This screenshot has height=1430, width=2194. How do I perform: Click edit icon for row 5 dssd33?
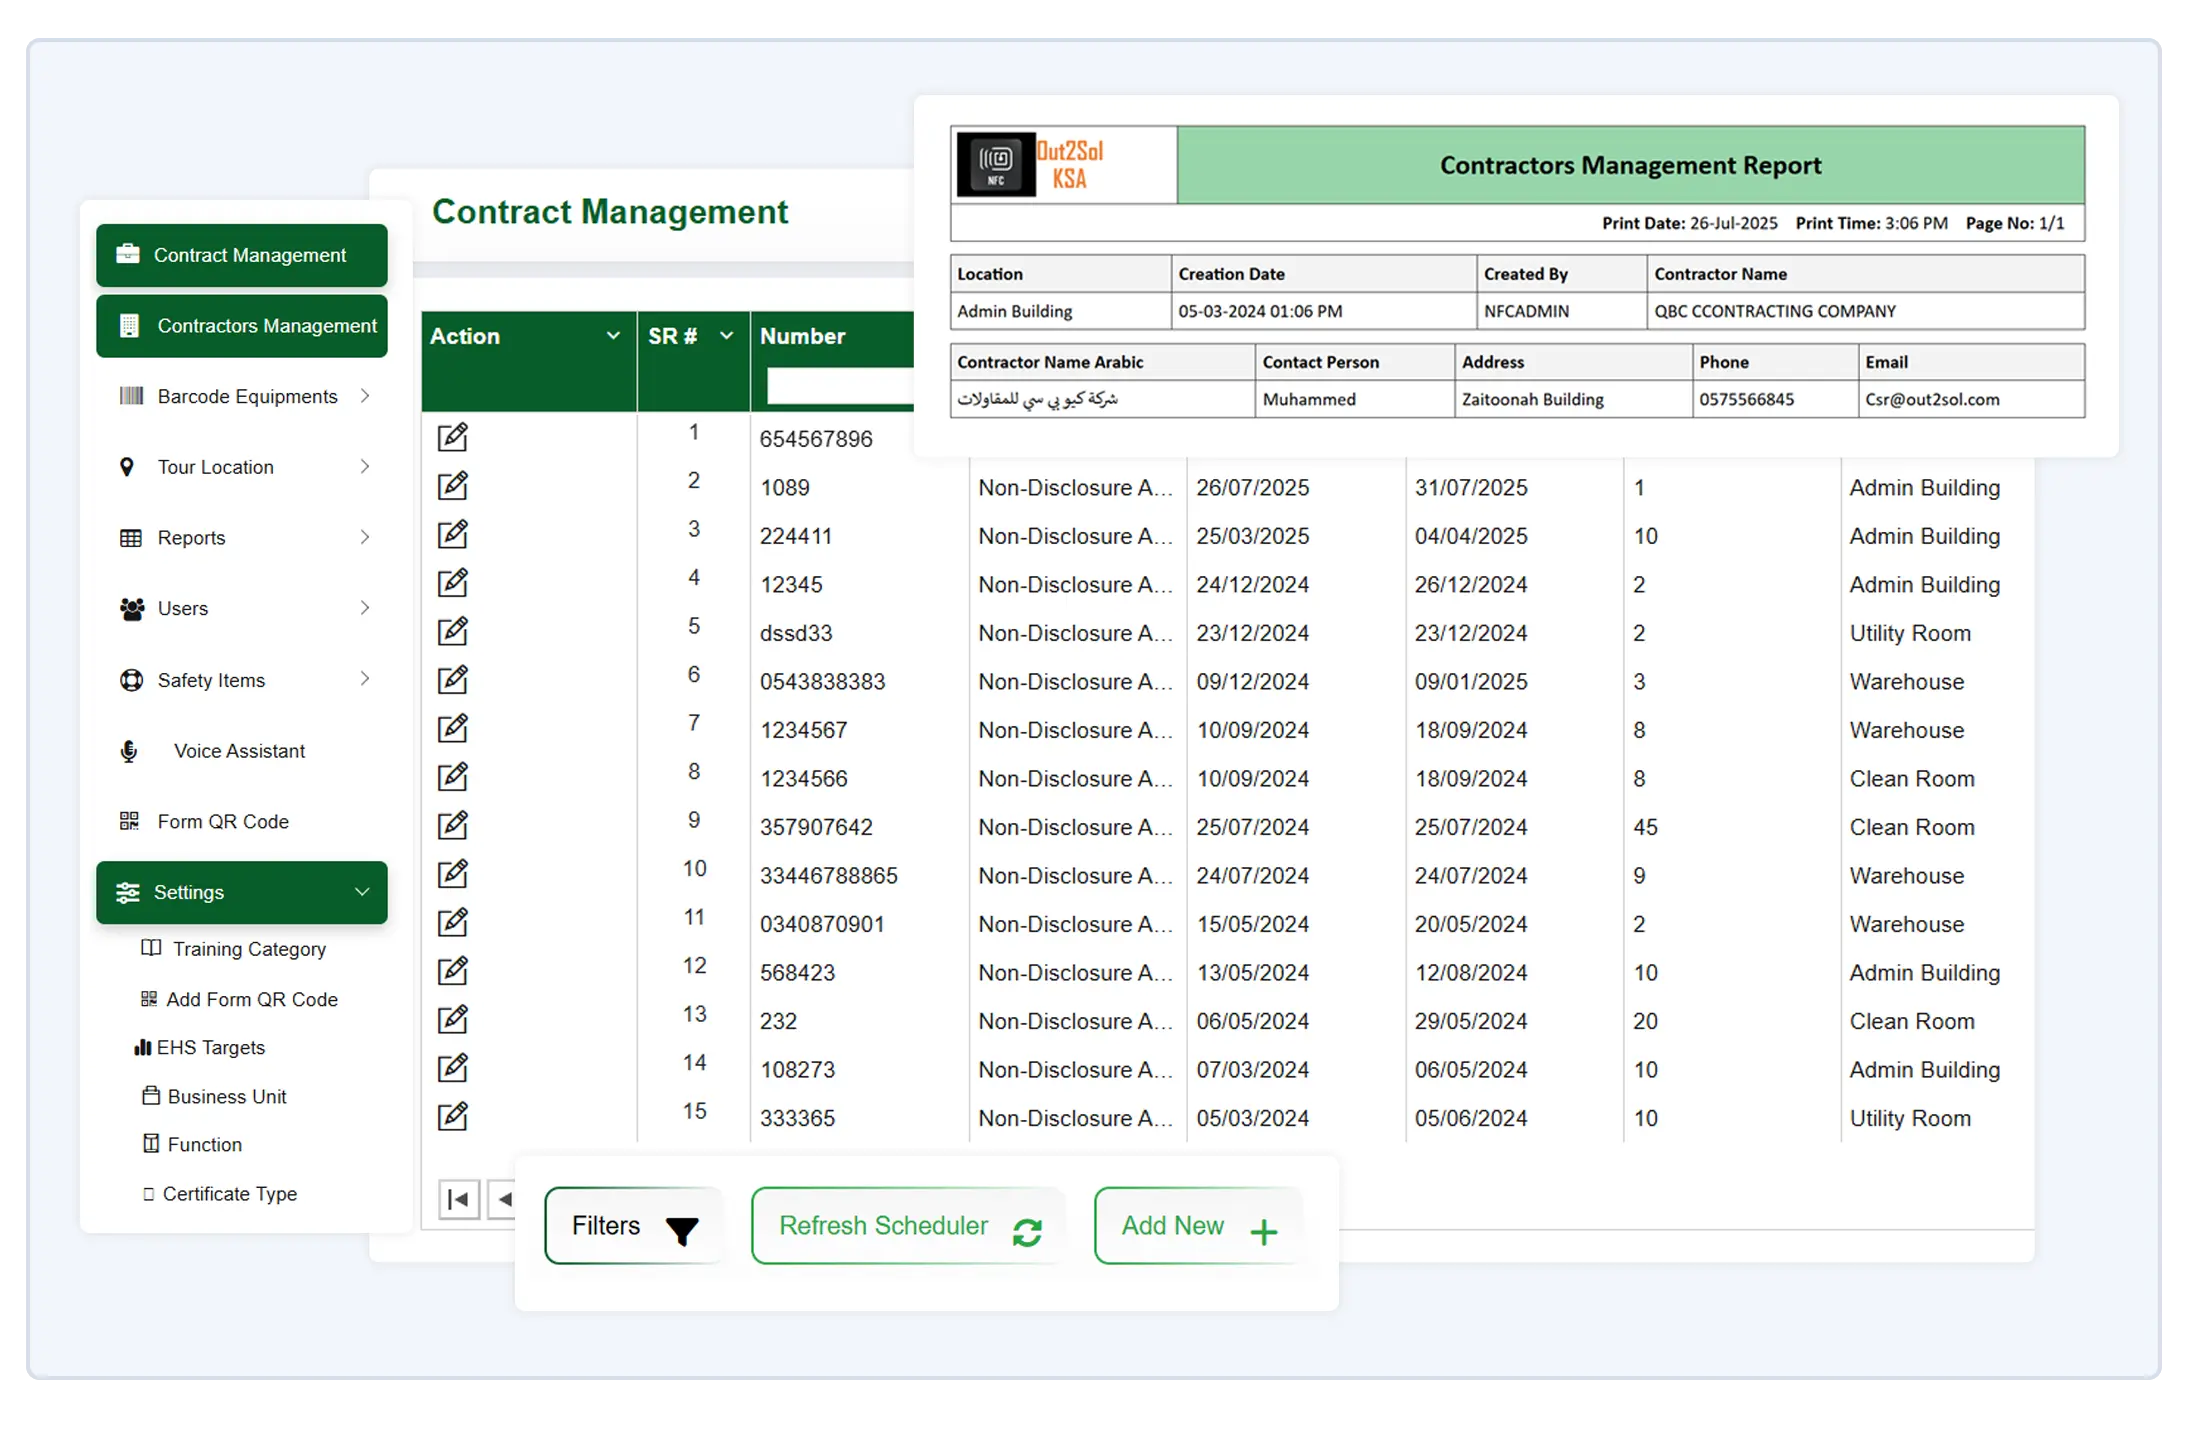click(x=453, y=631)
